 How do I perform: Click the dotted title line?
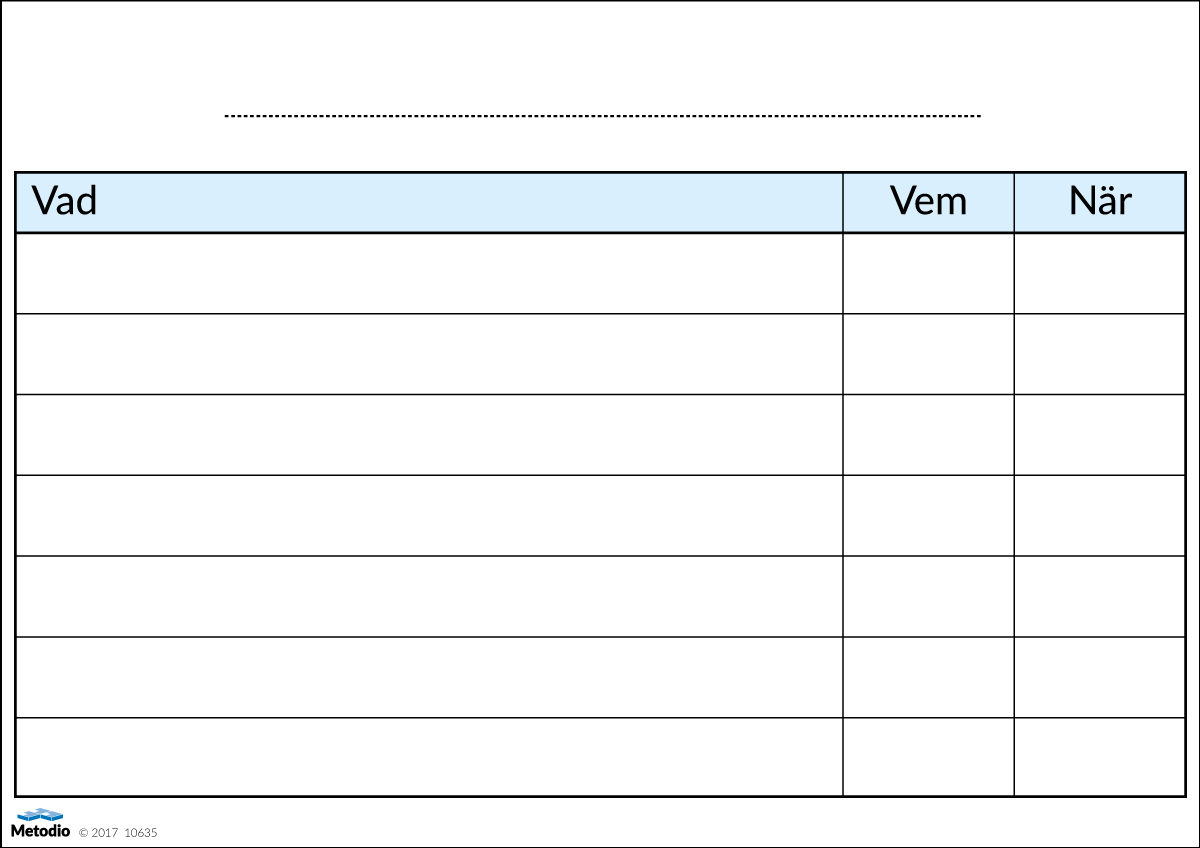pos(602,116)
